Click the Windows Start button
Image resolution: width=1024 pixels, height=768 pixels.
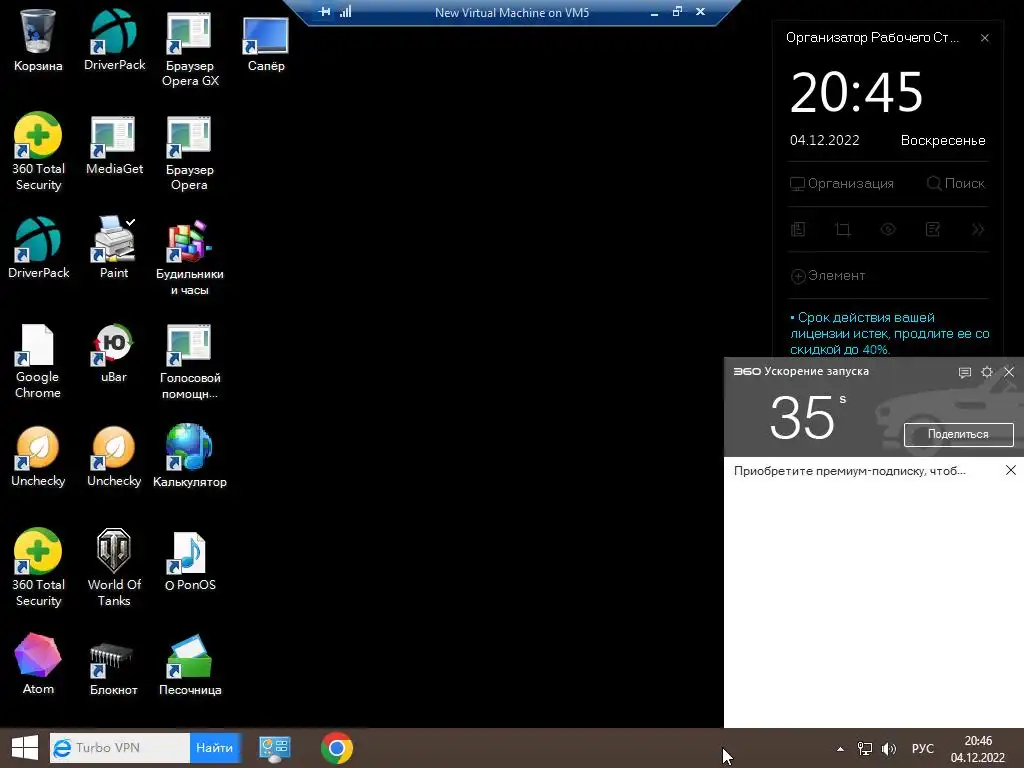(25, 748)
